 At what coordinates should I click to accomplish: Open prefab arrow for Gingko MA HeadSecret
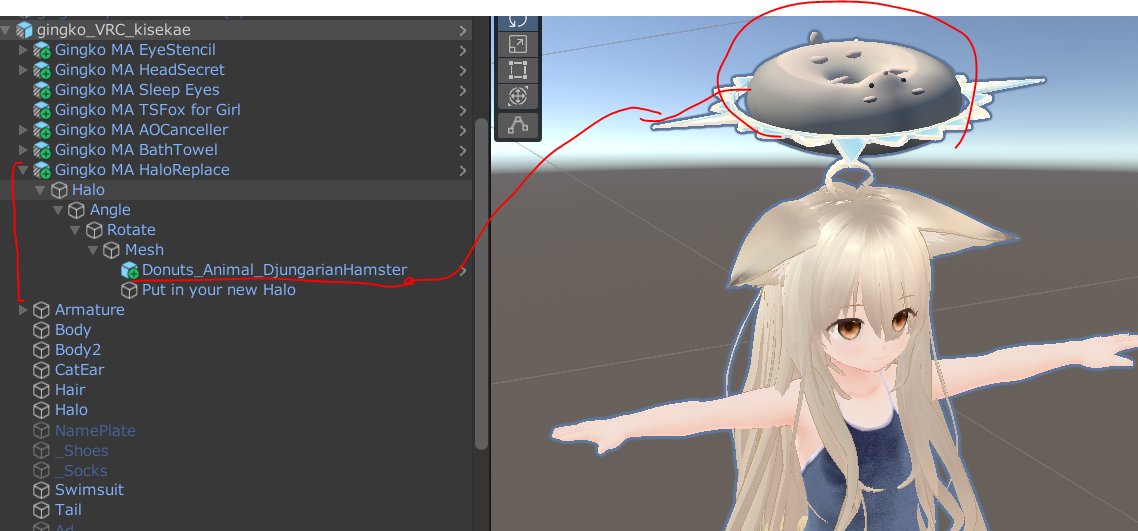(462, 70)
